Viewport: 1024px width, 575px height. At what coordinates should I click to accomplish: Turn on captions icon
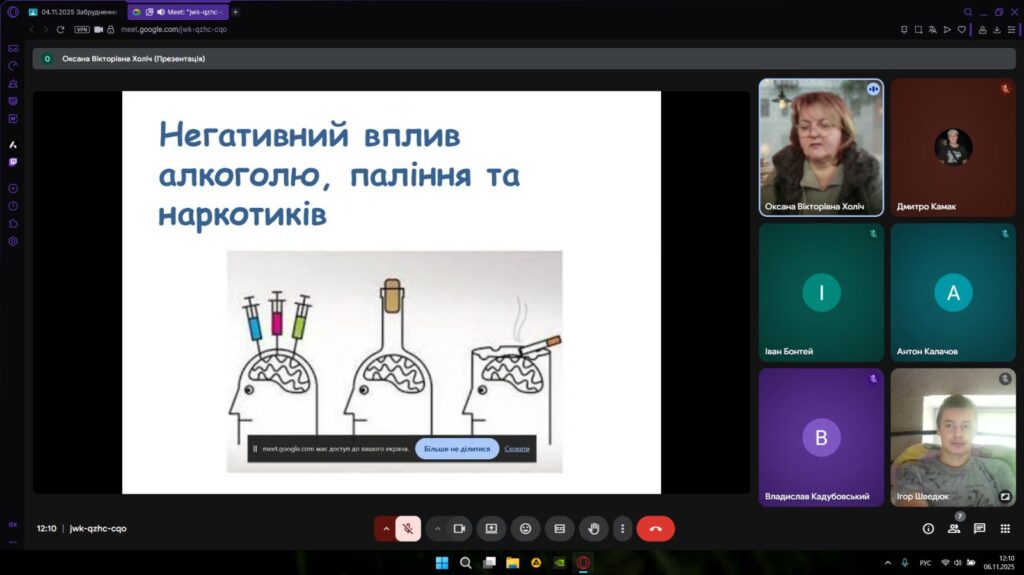click(x=560, y=528)
